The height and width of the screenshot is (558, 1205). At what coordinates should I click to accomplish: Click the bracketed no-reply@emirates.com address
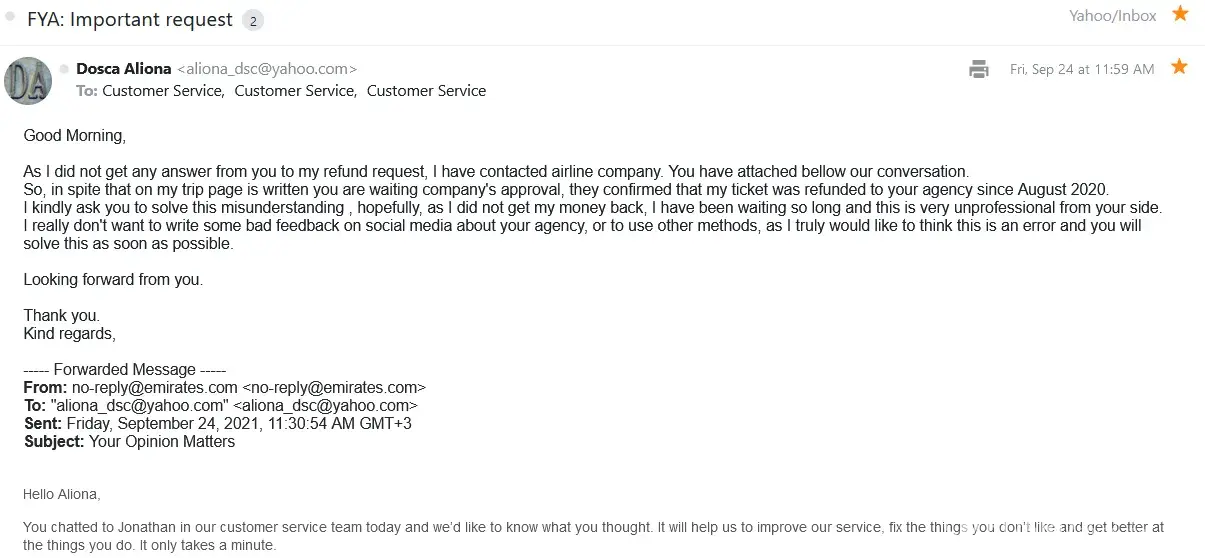click(x=334, y=387)
